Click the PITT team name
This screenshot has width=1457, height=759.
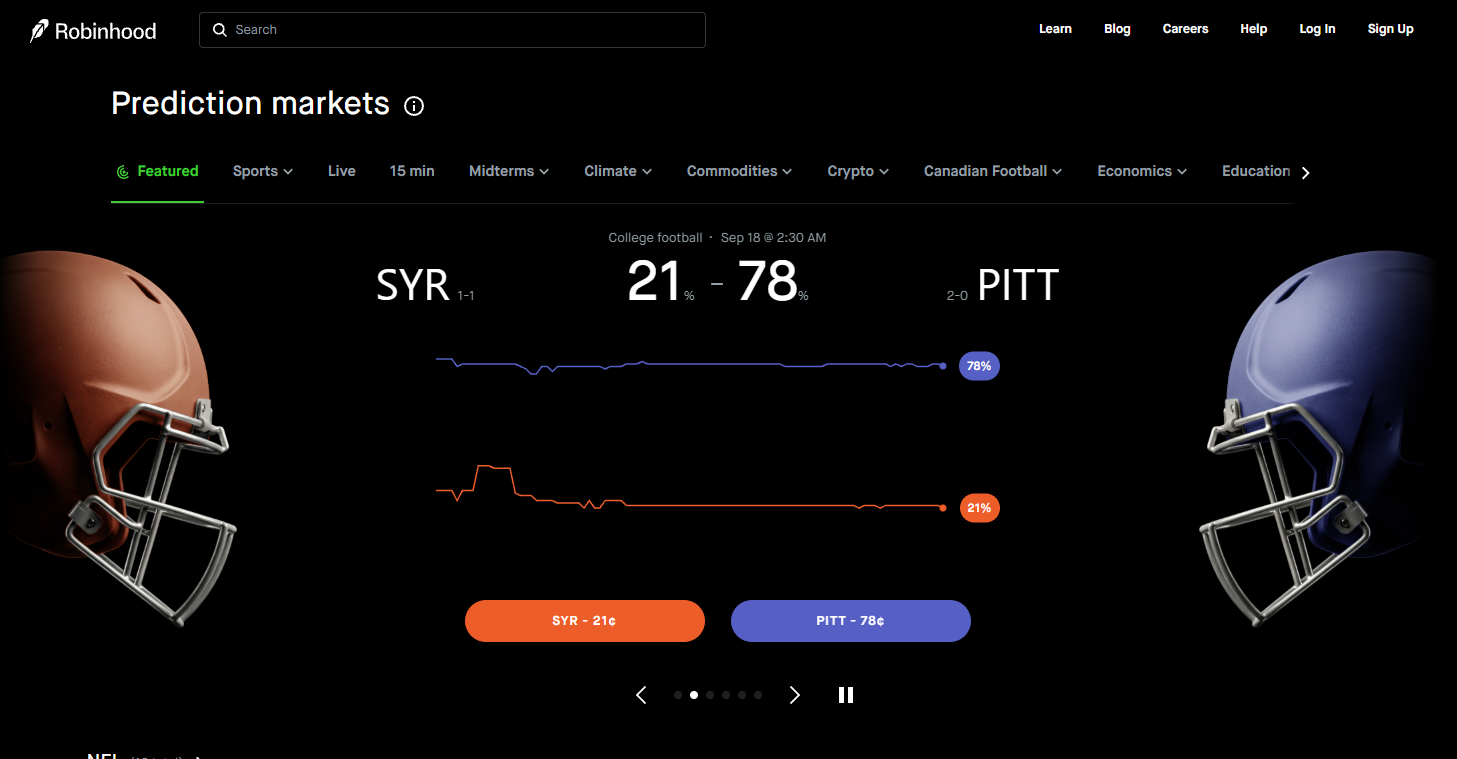1018,285
